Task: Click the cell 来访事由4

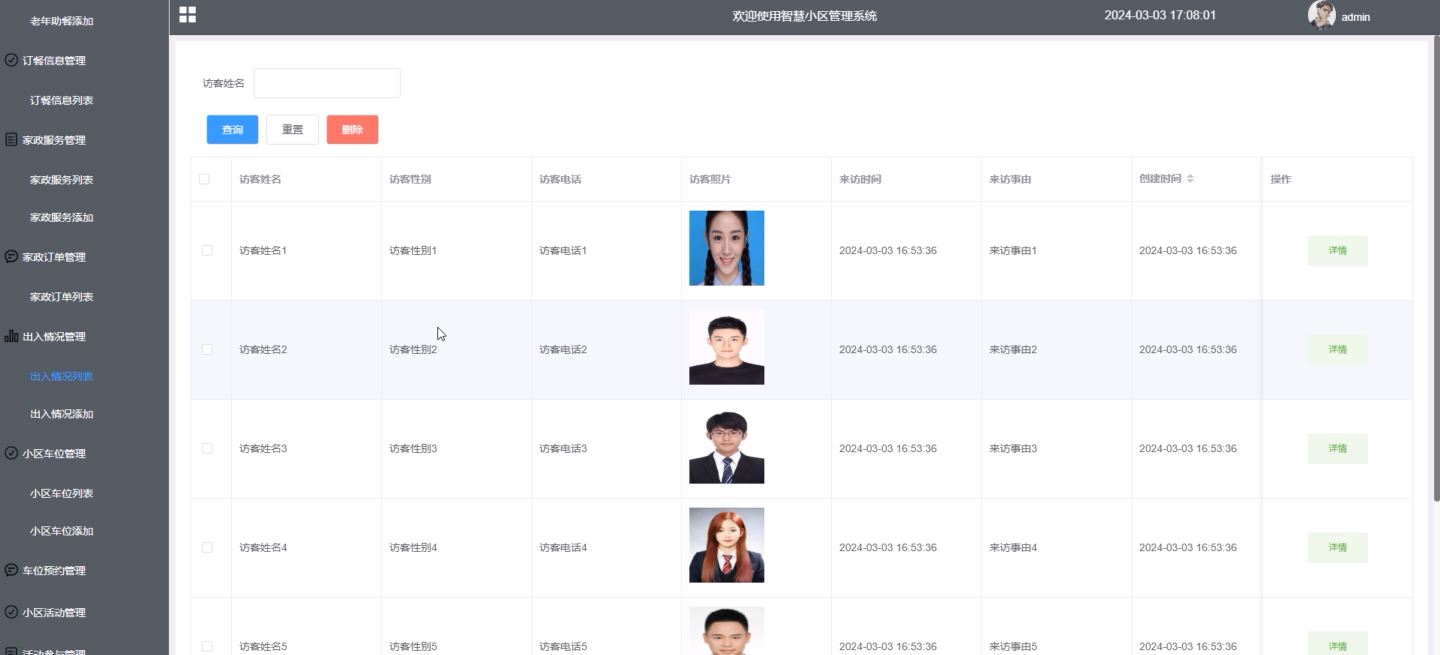Action: pyautogui.click(x=1013, y=548)
